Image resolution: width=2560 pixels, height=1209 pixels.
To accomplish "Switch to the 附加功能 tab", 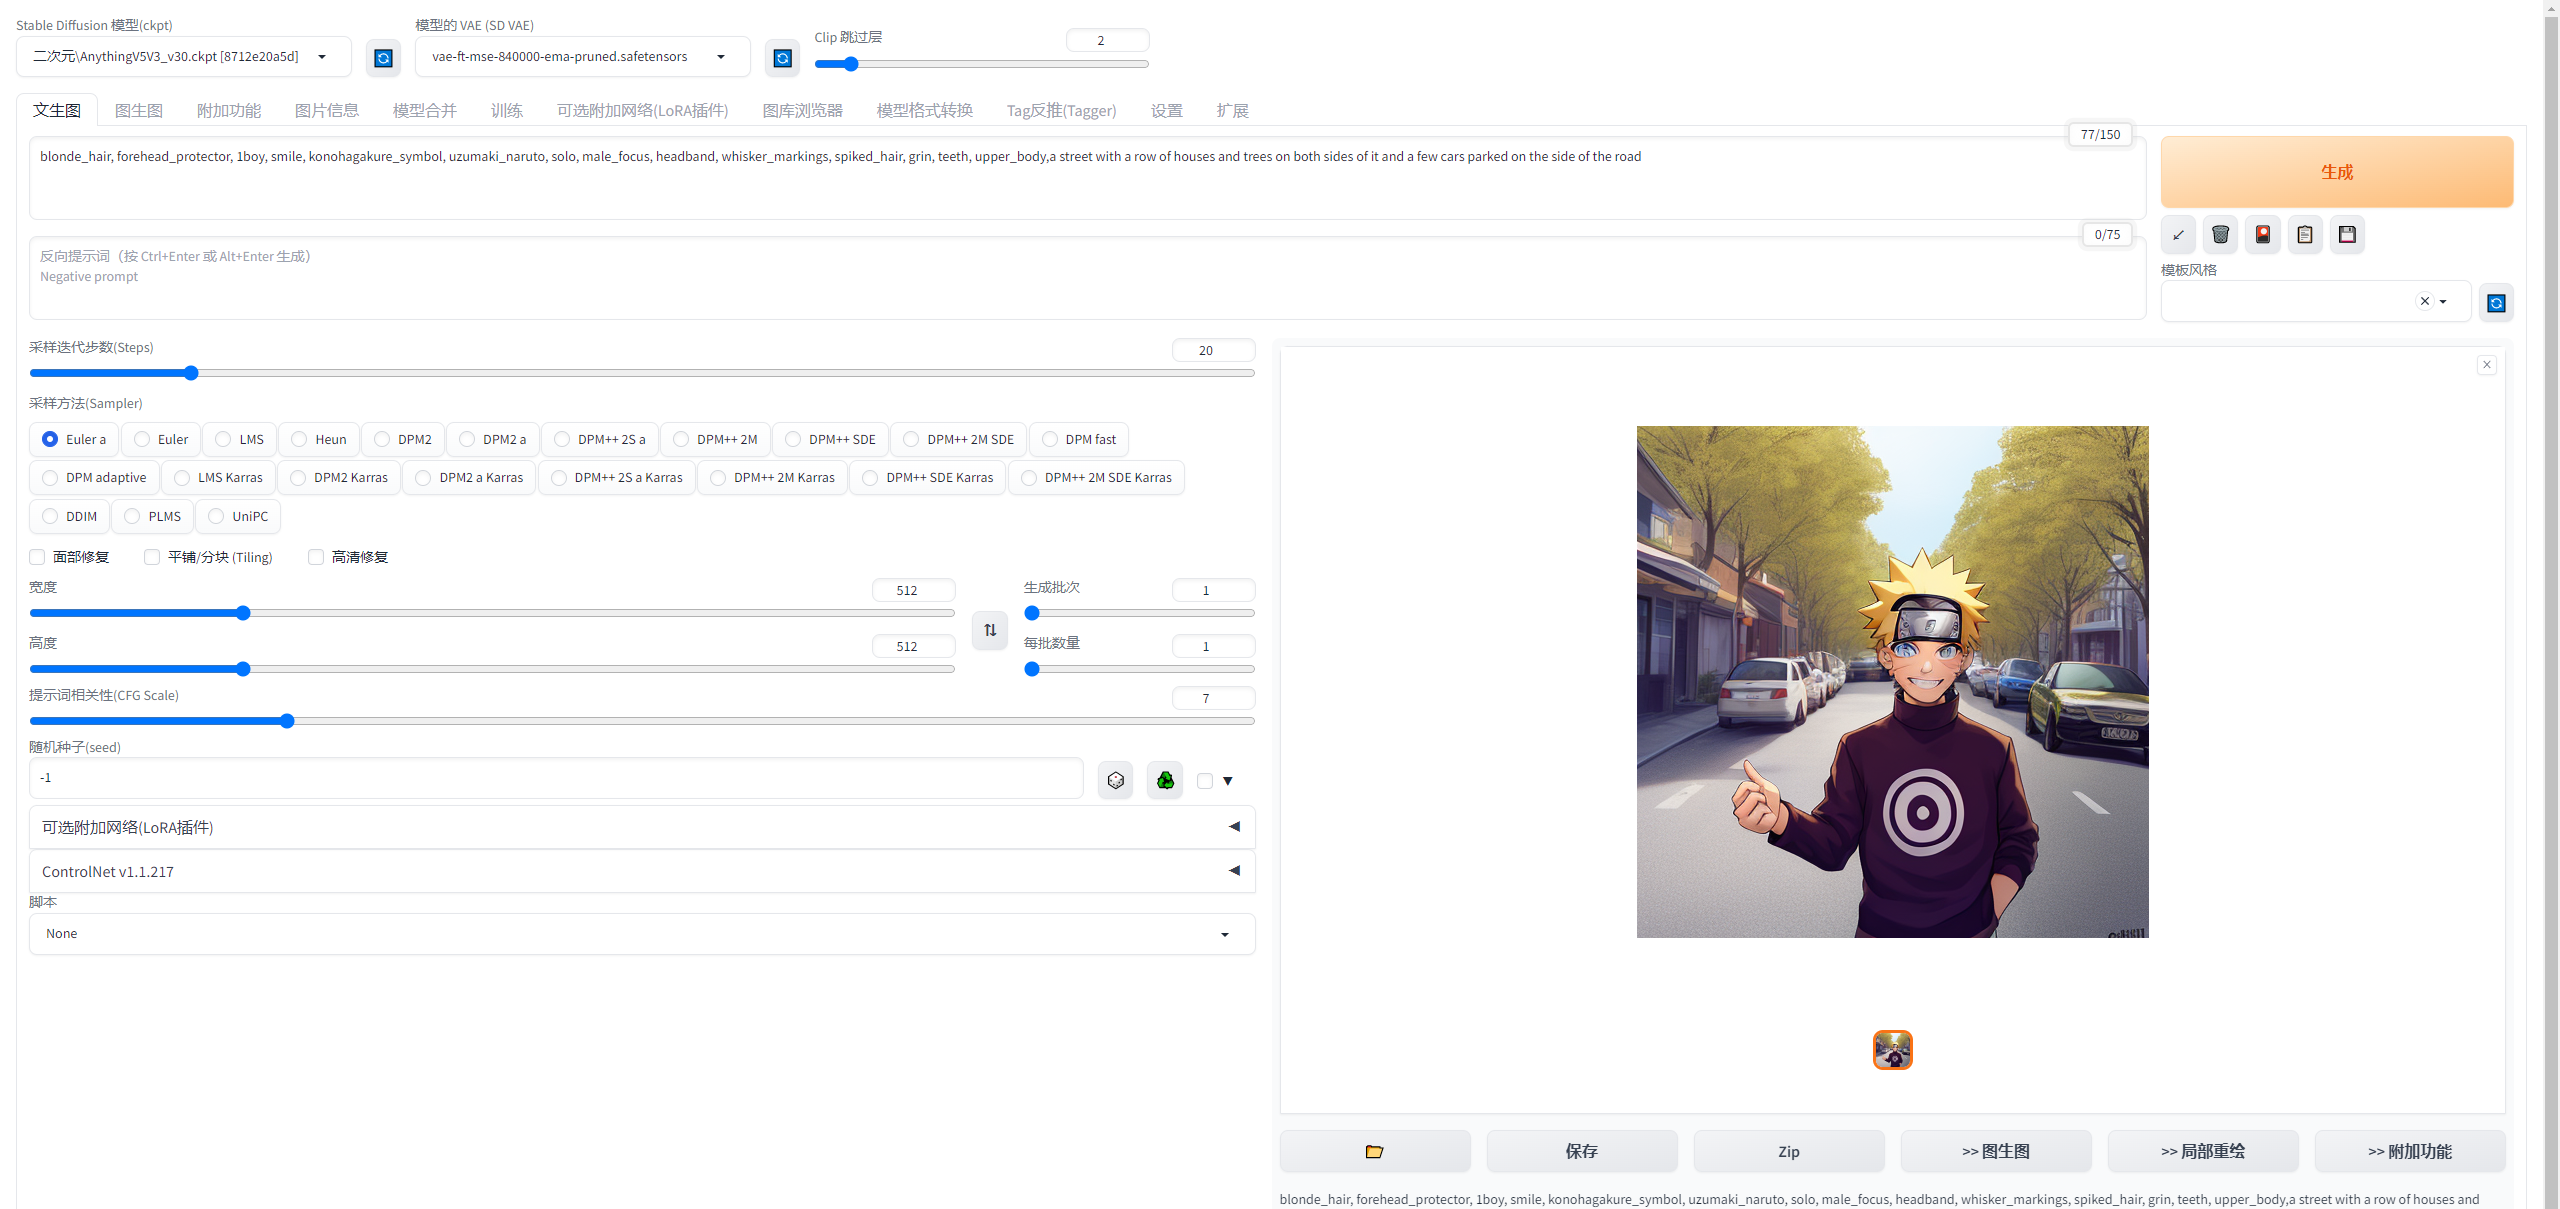I will click(229, 110).
